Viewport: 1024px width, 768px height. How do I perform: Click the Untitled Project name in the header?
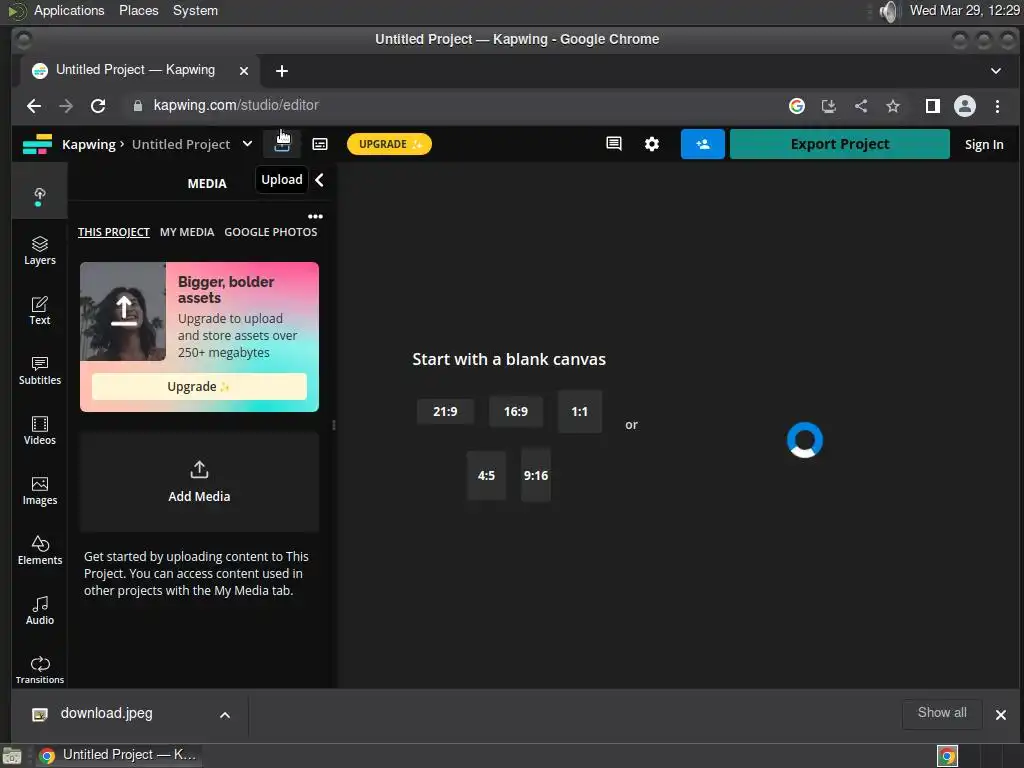coord(181,144)
